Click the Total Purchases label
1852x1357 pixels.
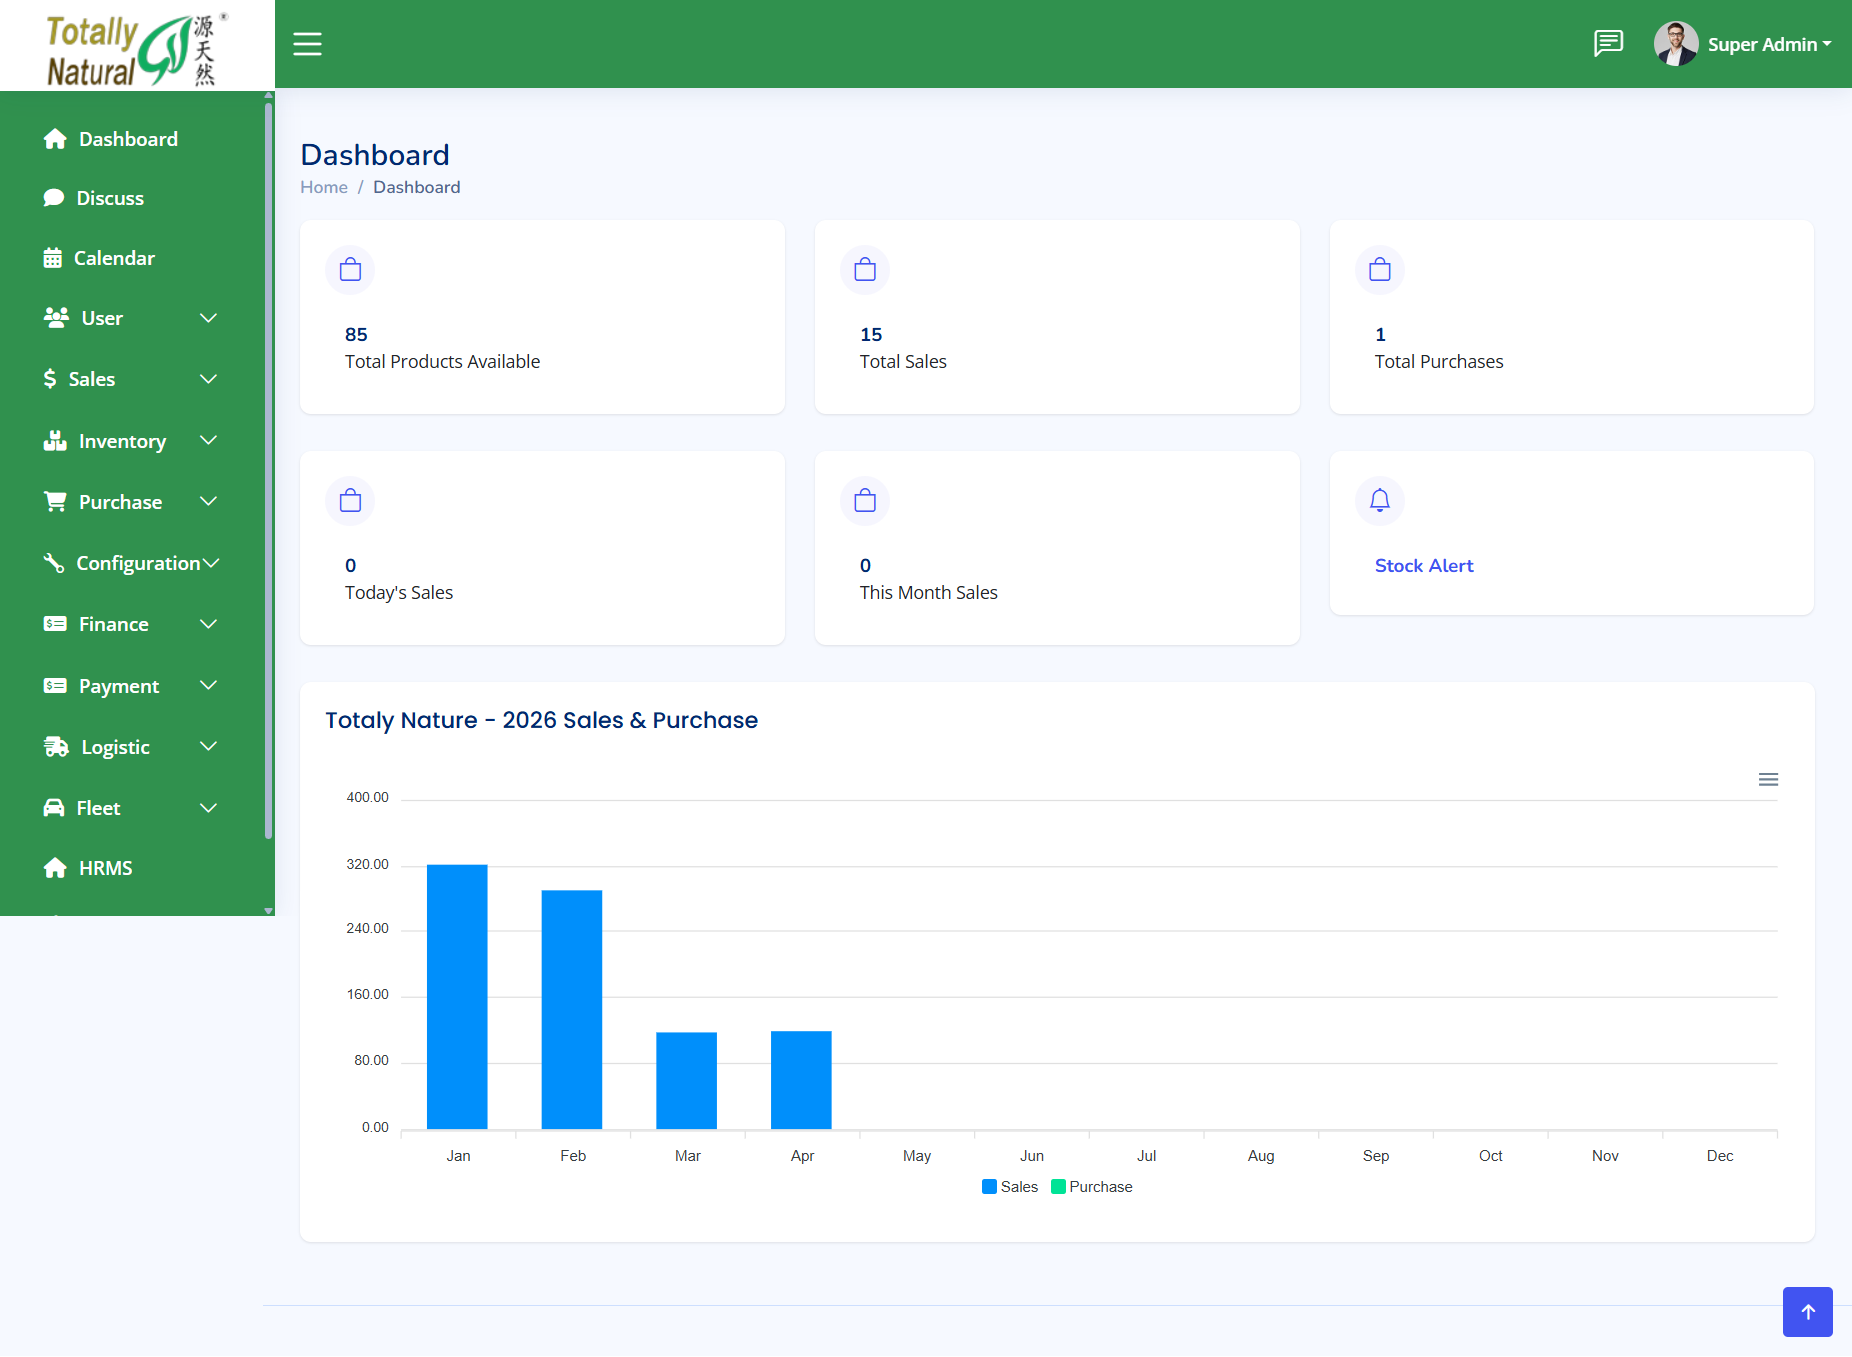click(x=1439, y=362)
